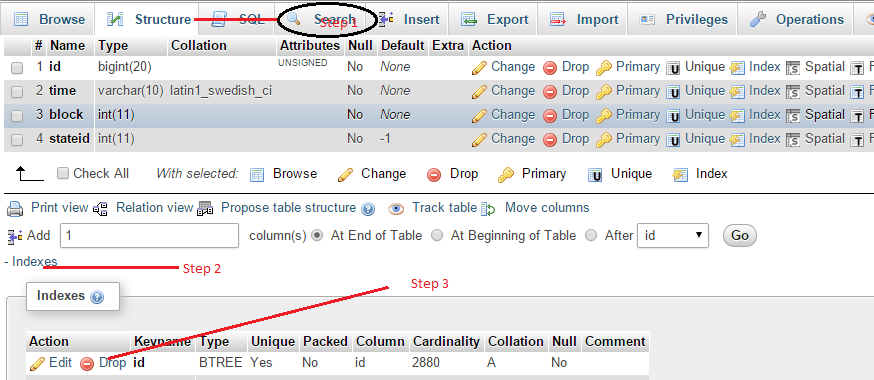The width and height of the screenshot is (874, 380).
Task: Select the At Beginning of Table radio
Action: coord(438,236)
